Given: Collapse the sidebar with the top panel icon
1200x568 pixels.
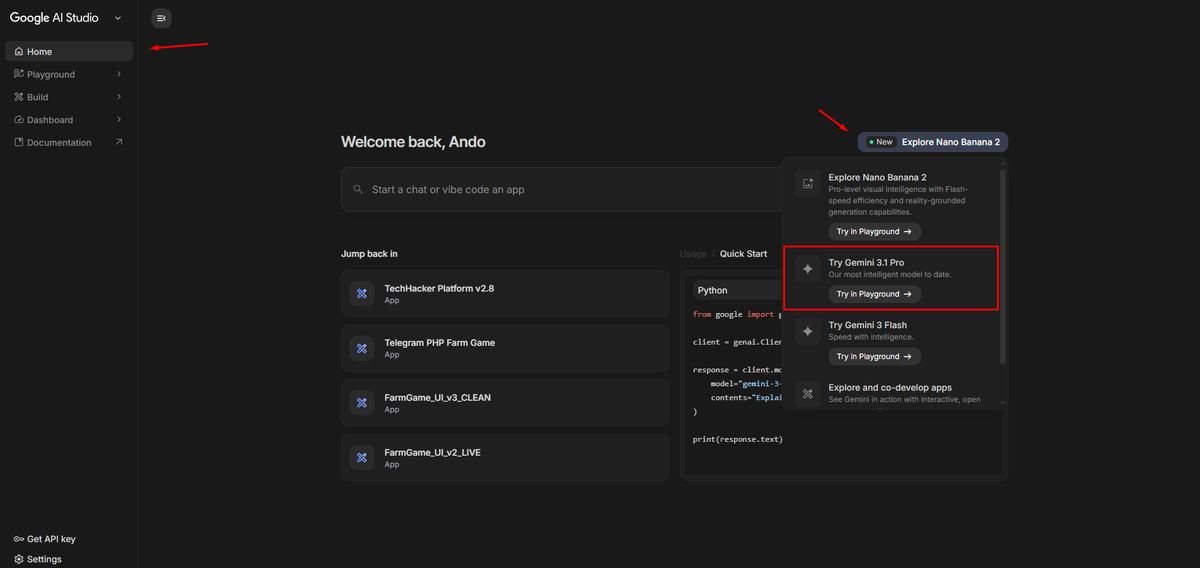Looking at the screenshot, I should (x=161, y=18).
